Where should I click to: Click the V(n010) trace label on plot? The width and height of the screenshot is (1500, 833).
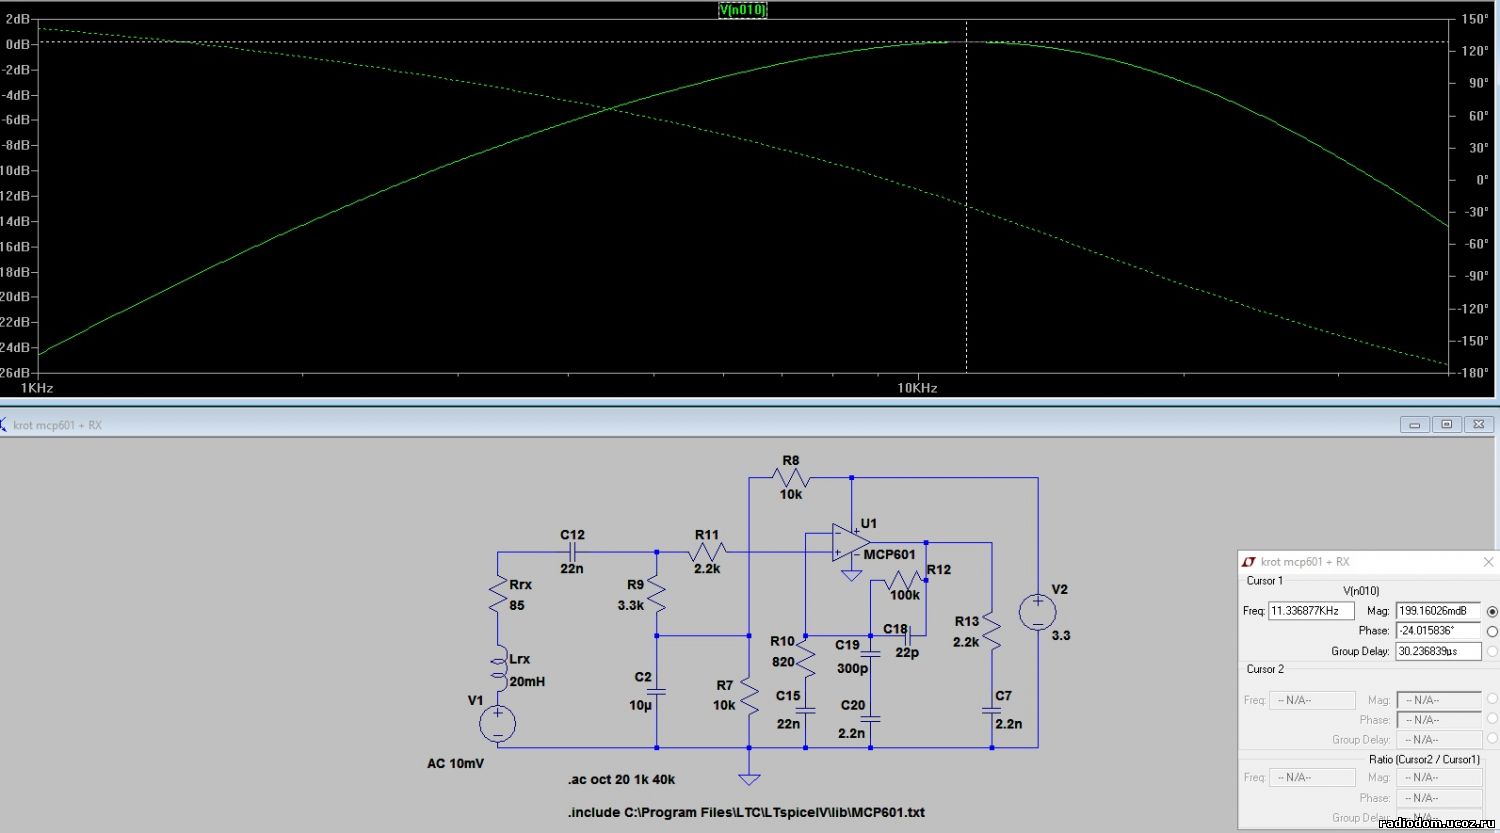click(743, 10)
